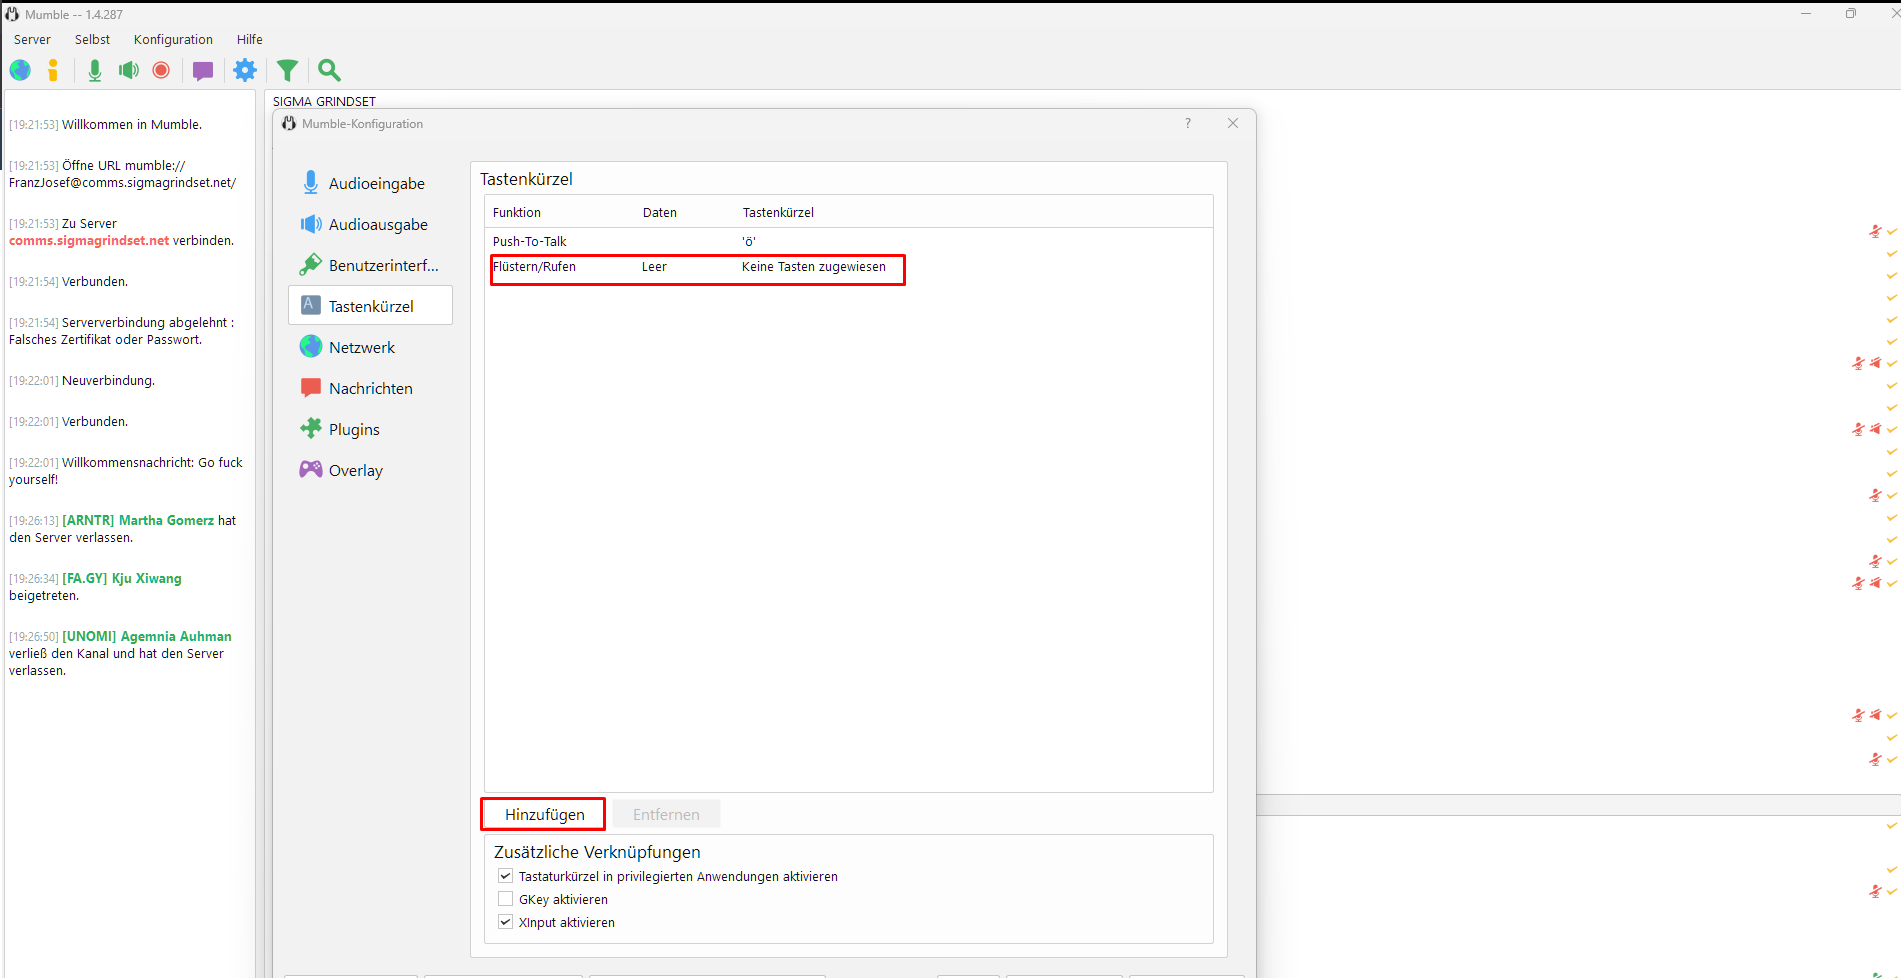Open the Nachrichten settings page
The height and width of the screenshot is (978, 1901).
(370, 388)
